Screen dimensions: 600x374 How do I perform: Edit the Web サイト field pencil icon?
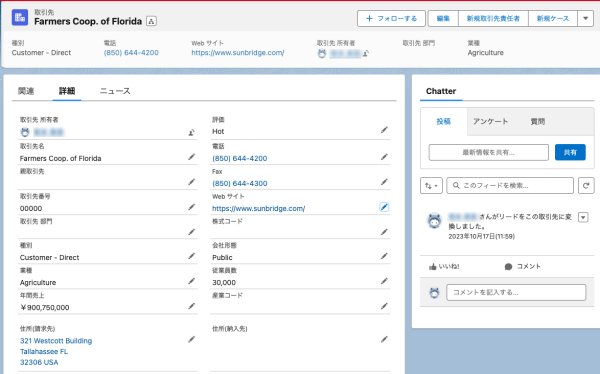pyautogui.click(x=384, y=207)
